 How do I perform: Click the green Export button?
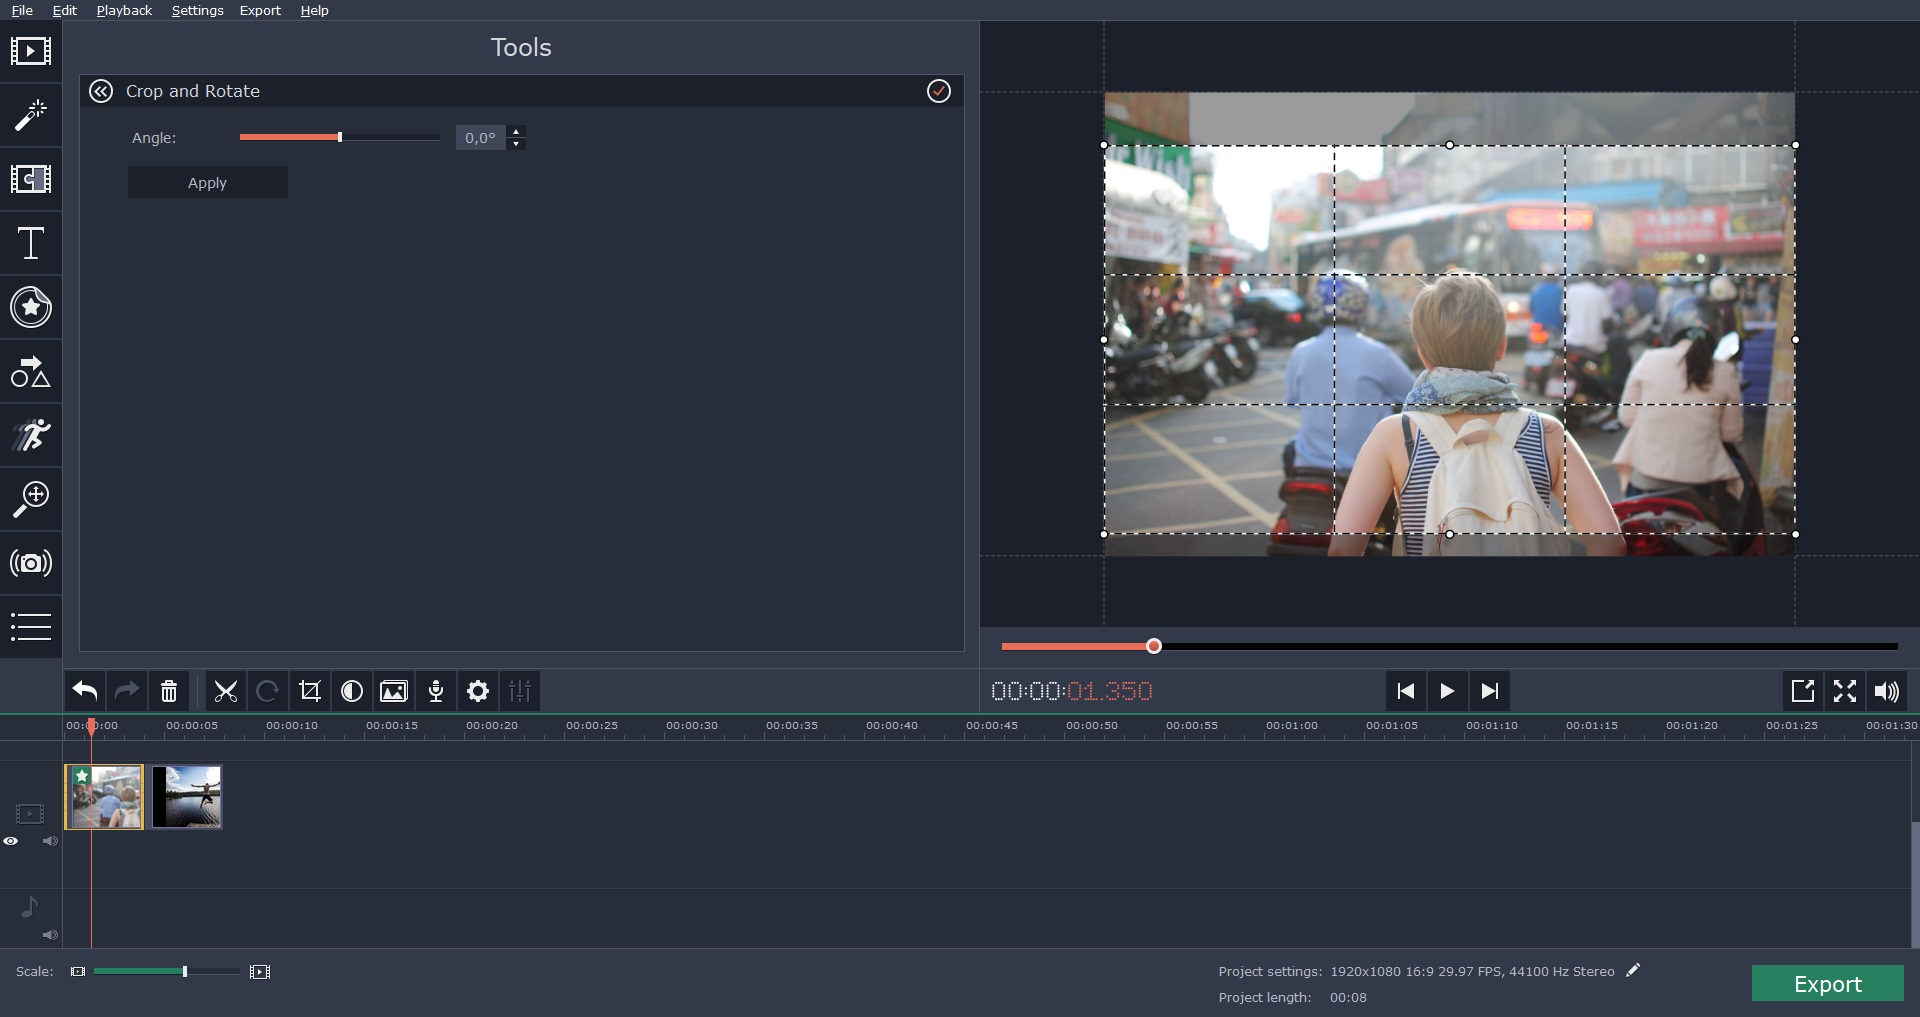(x=1827, y=983)
